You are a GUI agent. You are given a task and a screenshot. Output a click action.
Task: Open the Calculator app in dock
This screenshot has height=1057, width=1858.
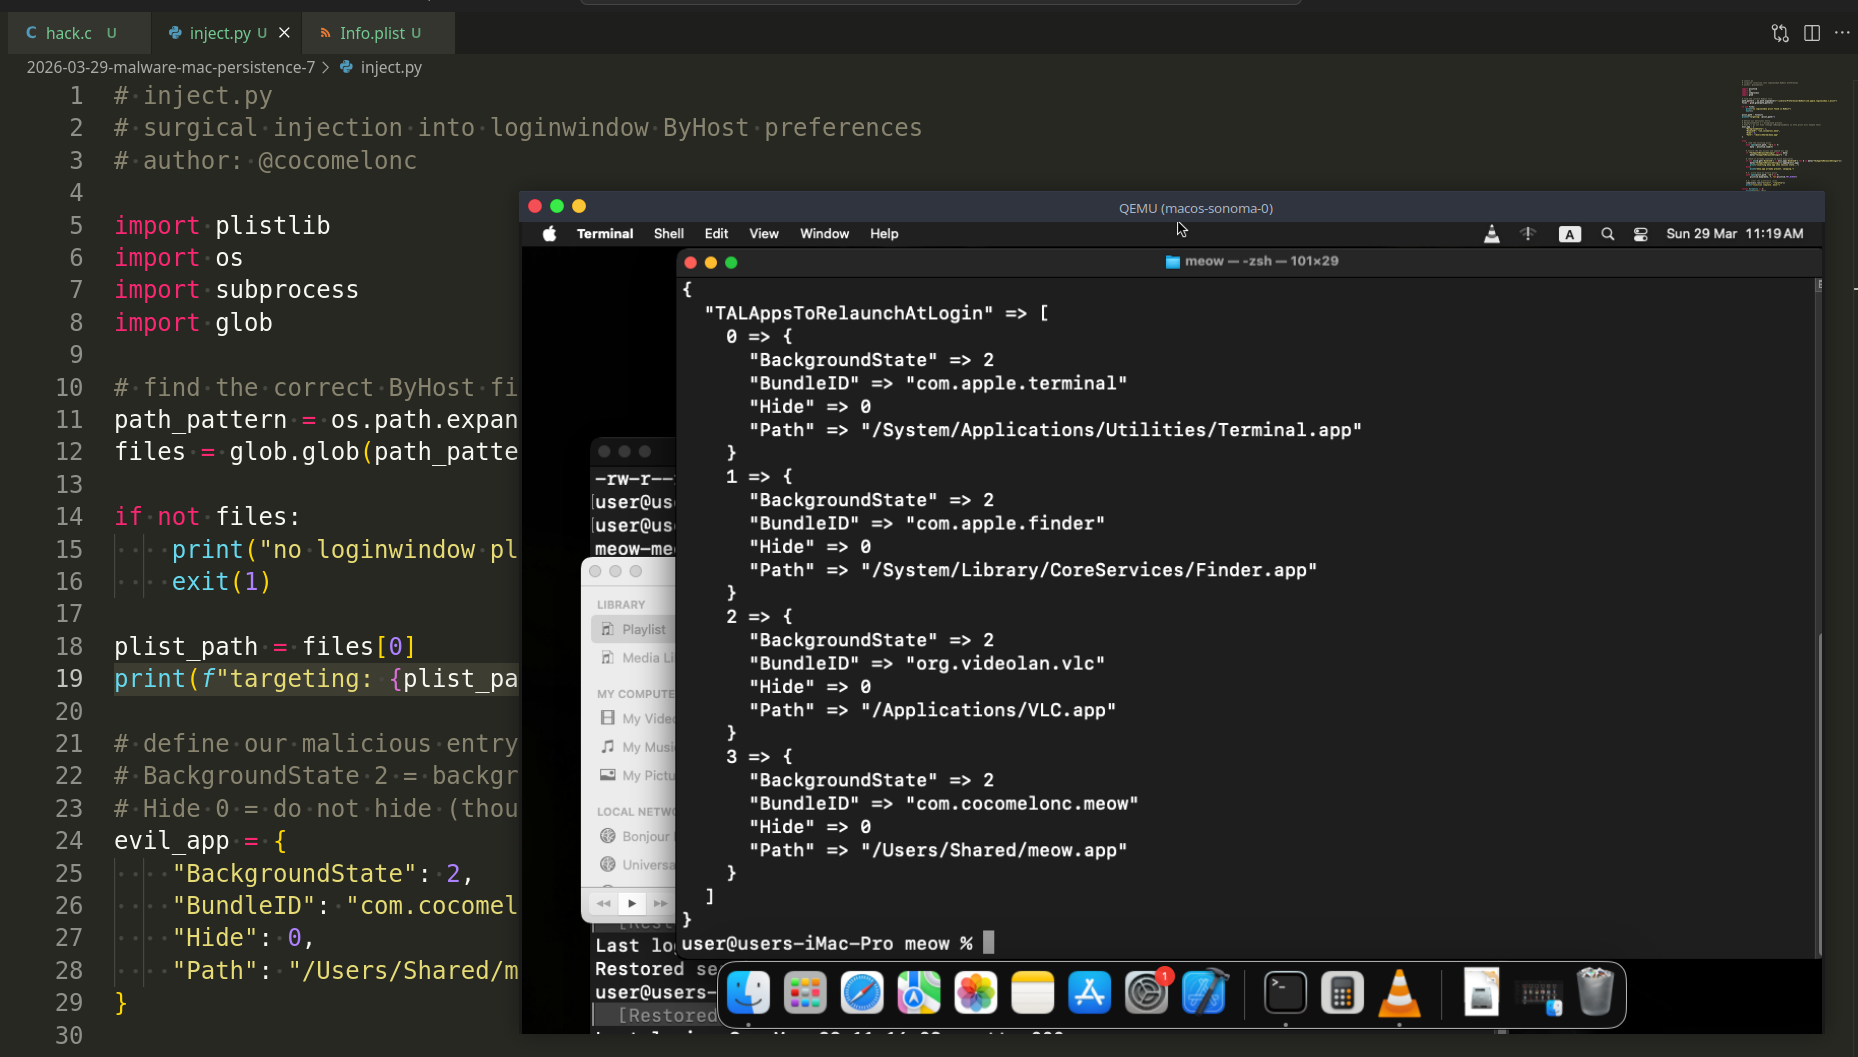pos(1342,993)
